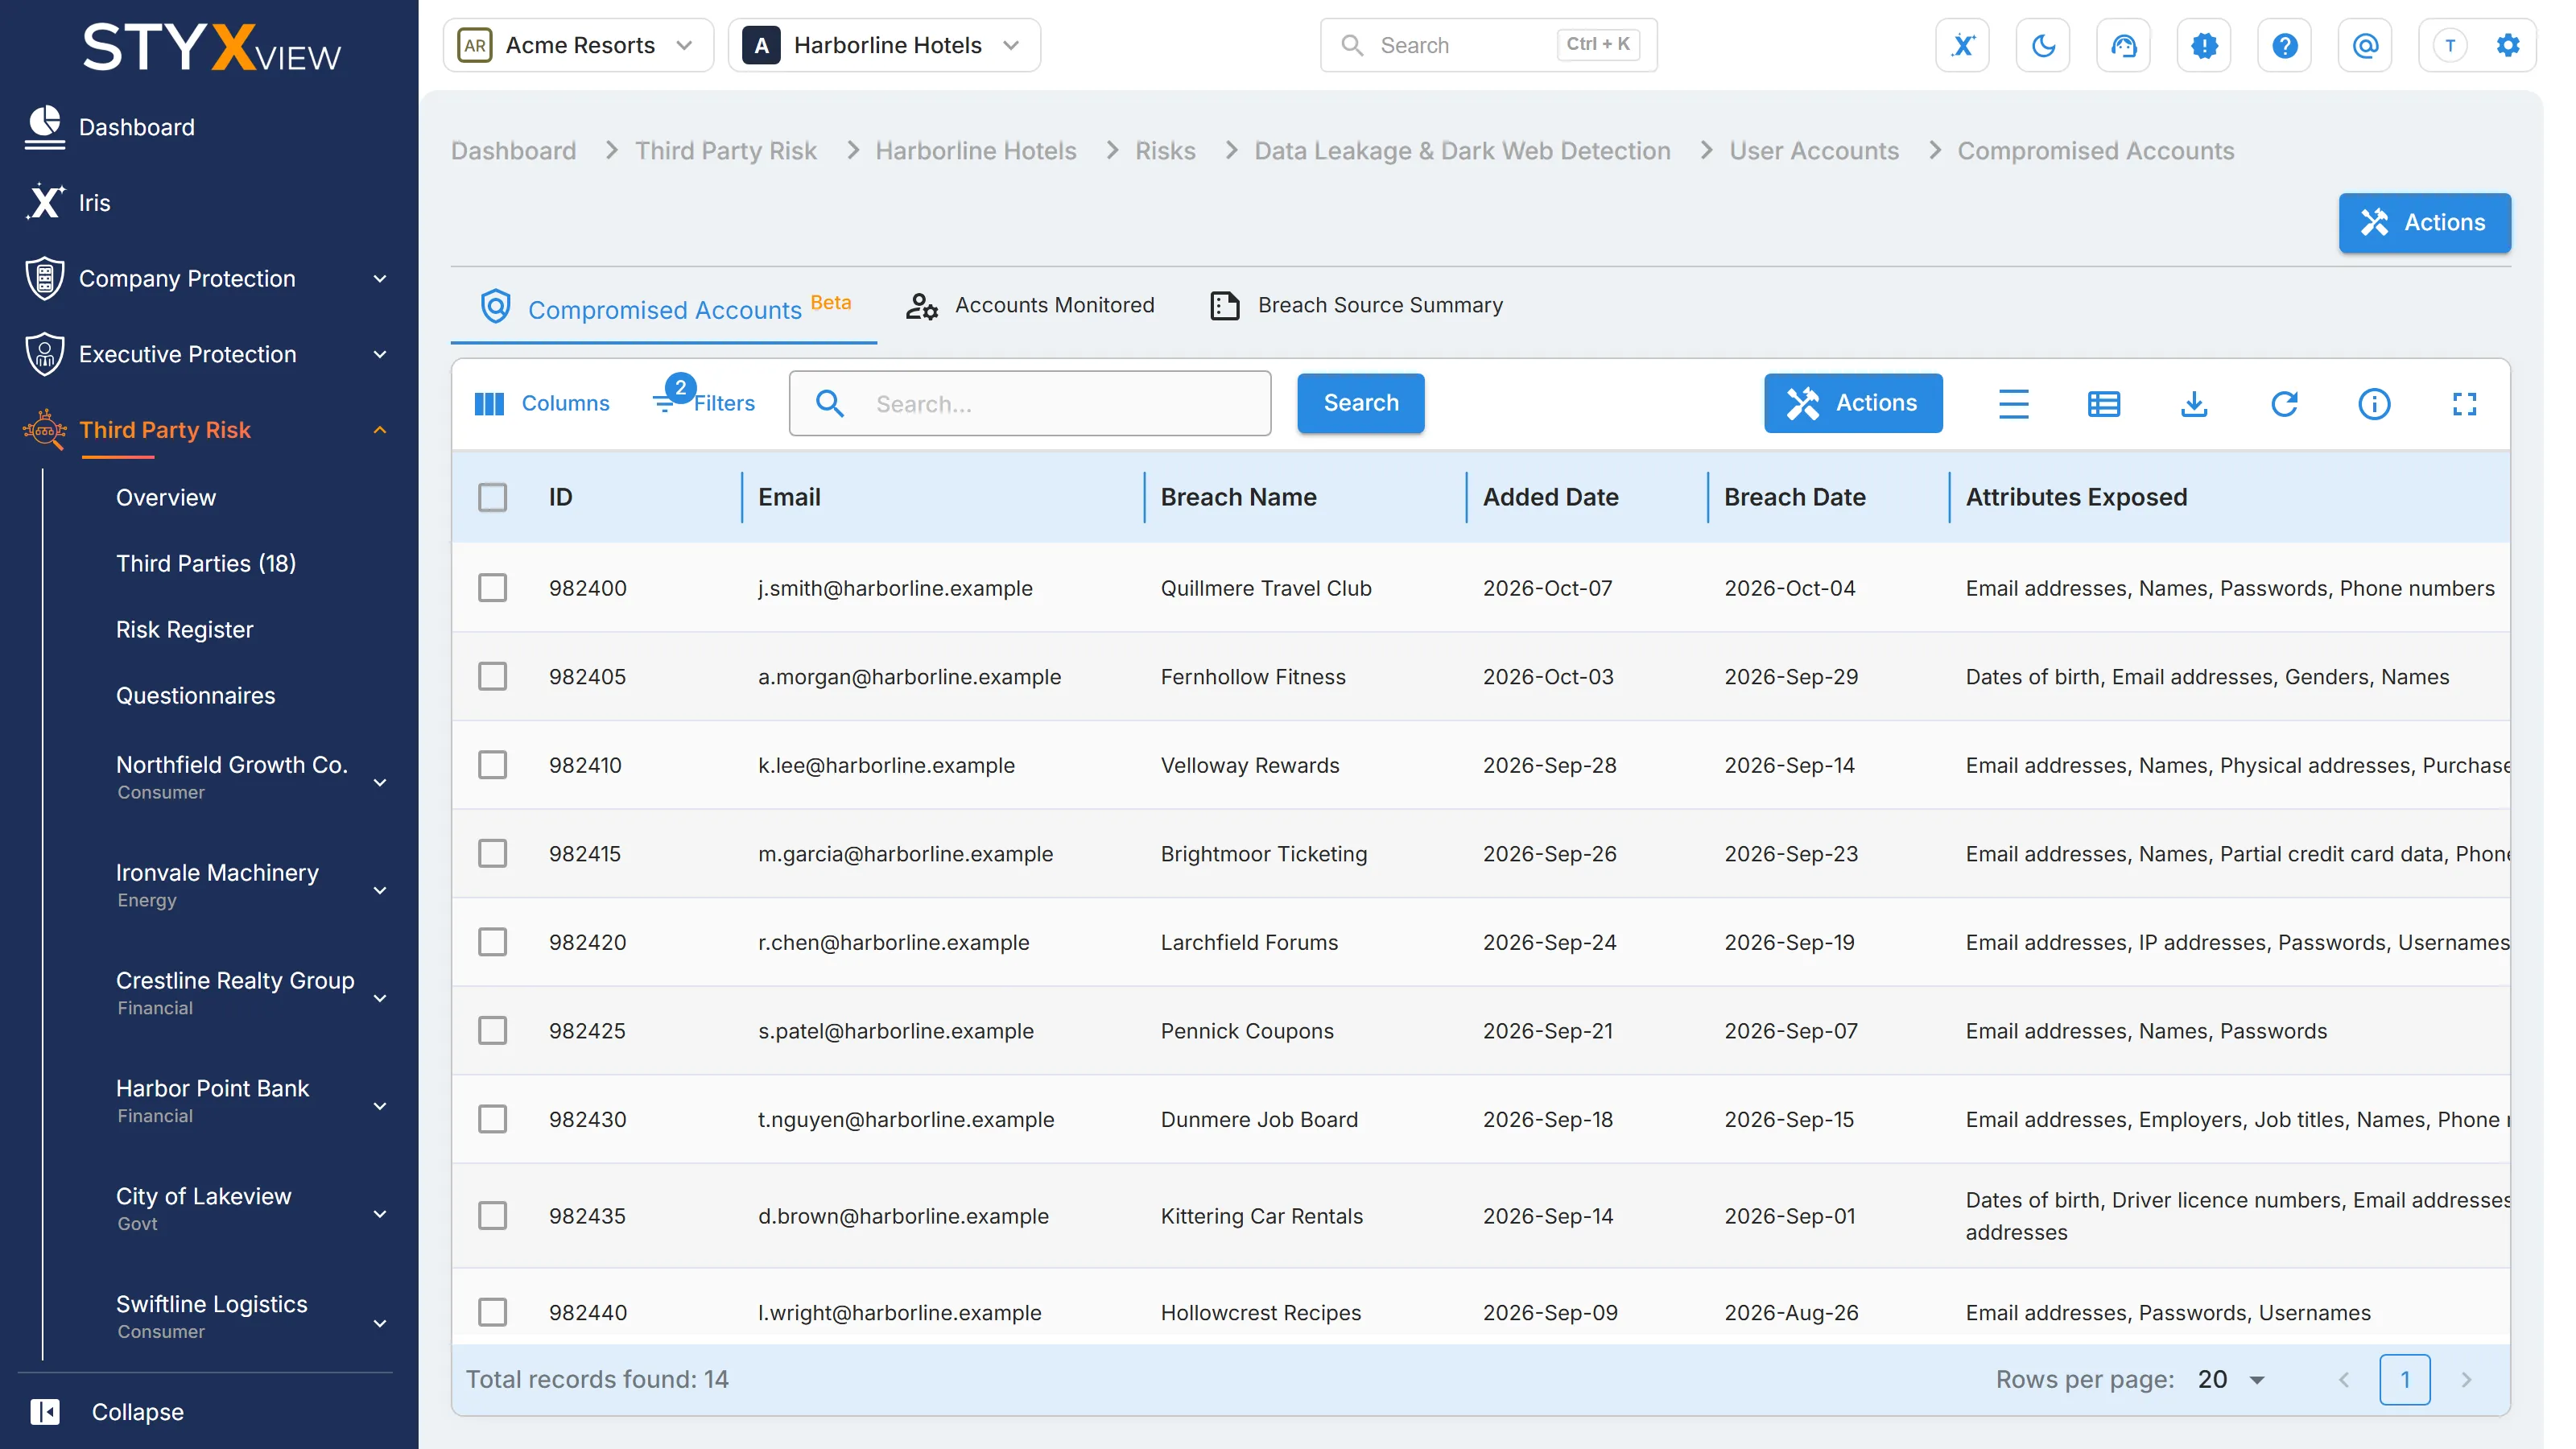
Task: Open Risk Register in sidebar
Action: click(x=185, y=629)
